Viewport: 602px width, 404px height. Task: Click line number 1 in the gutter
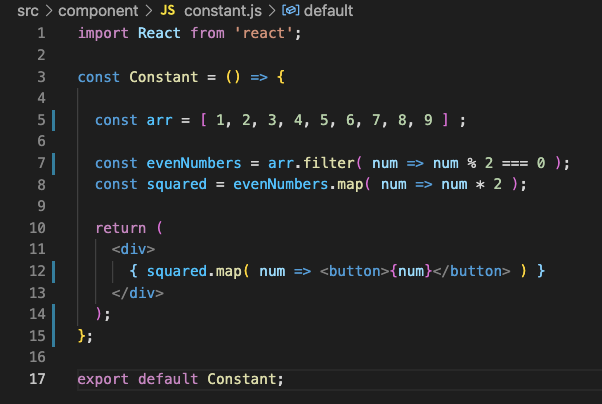click(x=41, y=33)
